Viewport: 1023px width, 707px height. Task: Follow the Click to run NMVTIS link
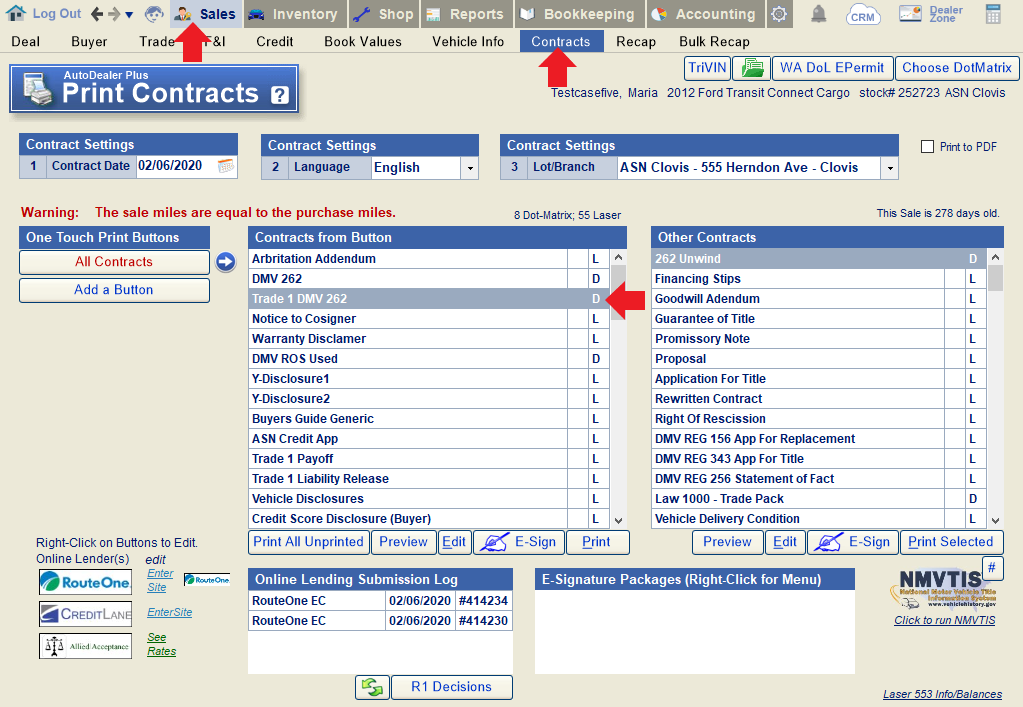click(945, 620)
